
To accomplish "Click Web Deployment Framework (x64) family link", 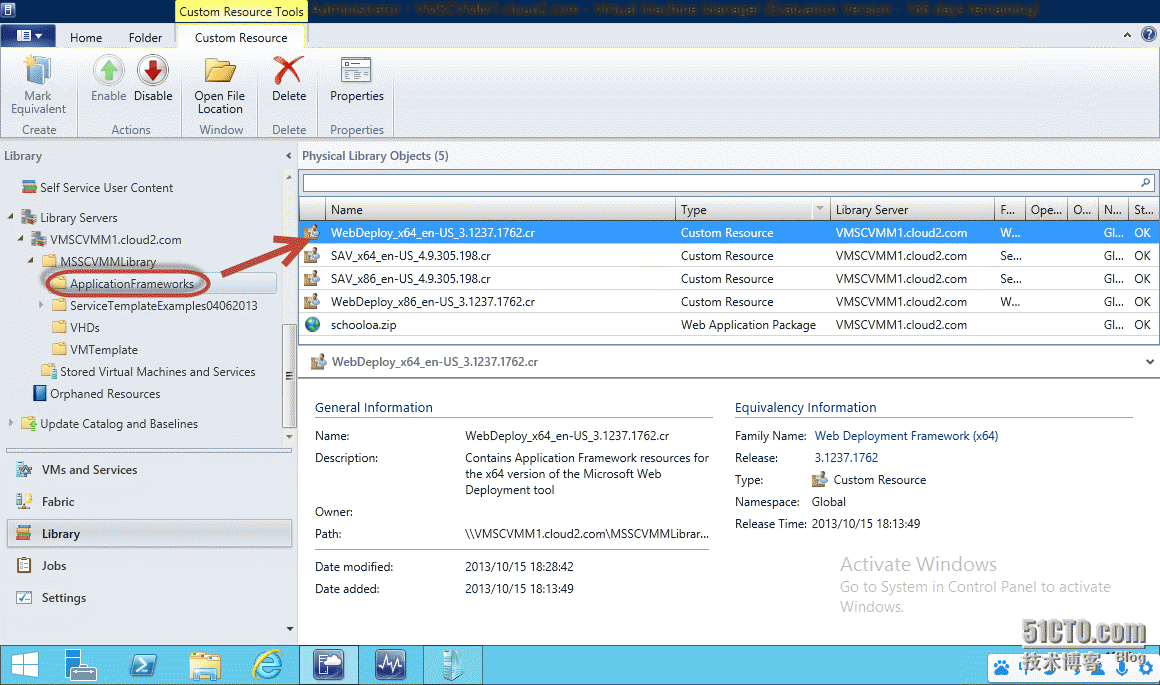I will (x=906, y=436).
